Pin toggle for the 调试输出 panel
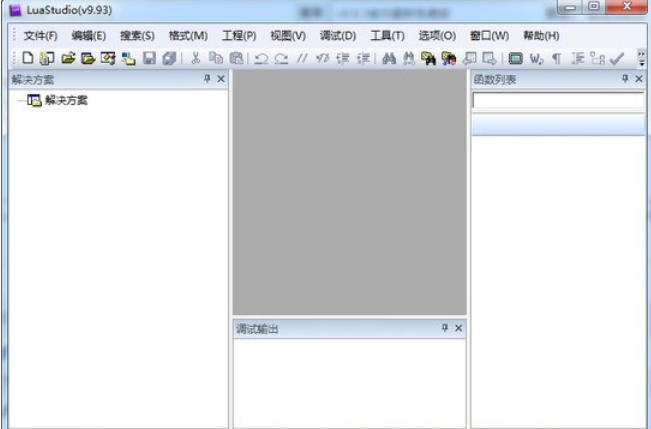651x429 pixels. pyautogui.click(x=445, y=328)
